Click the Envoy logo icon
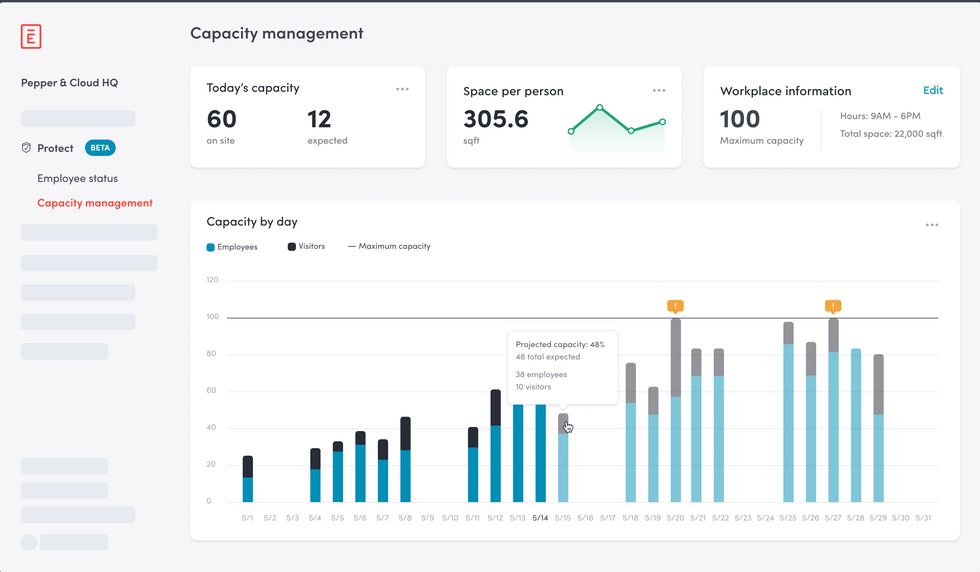 (31, 36)
